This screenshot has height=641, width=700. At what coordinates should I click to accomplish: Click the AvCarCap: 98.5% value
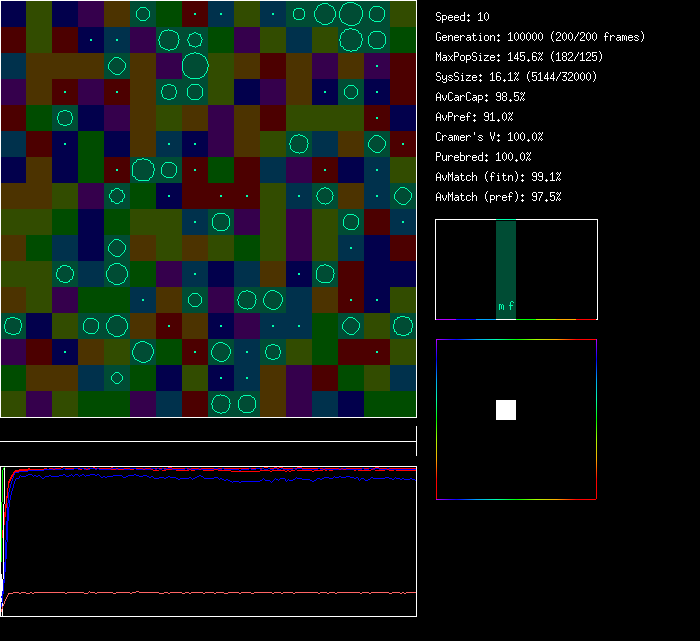click(x=480, y=97)
